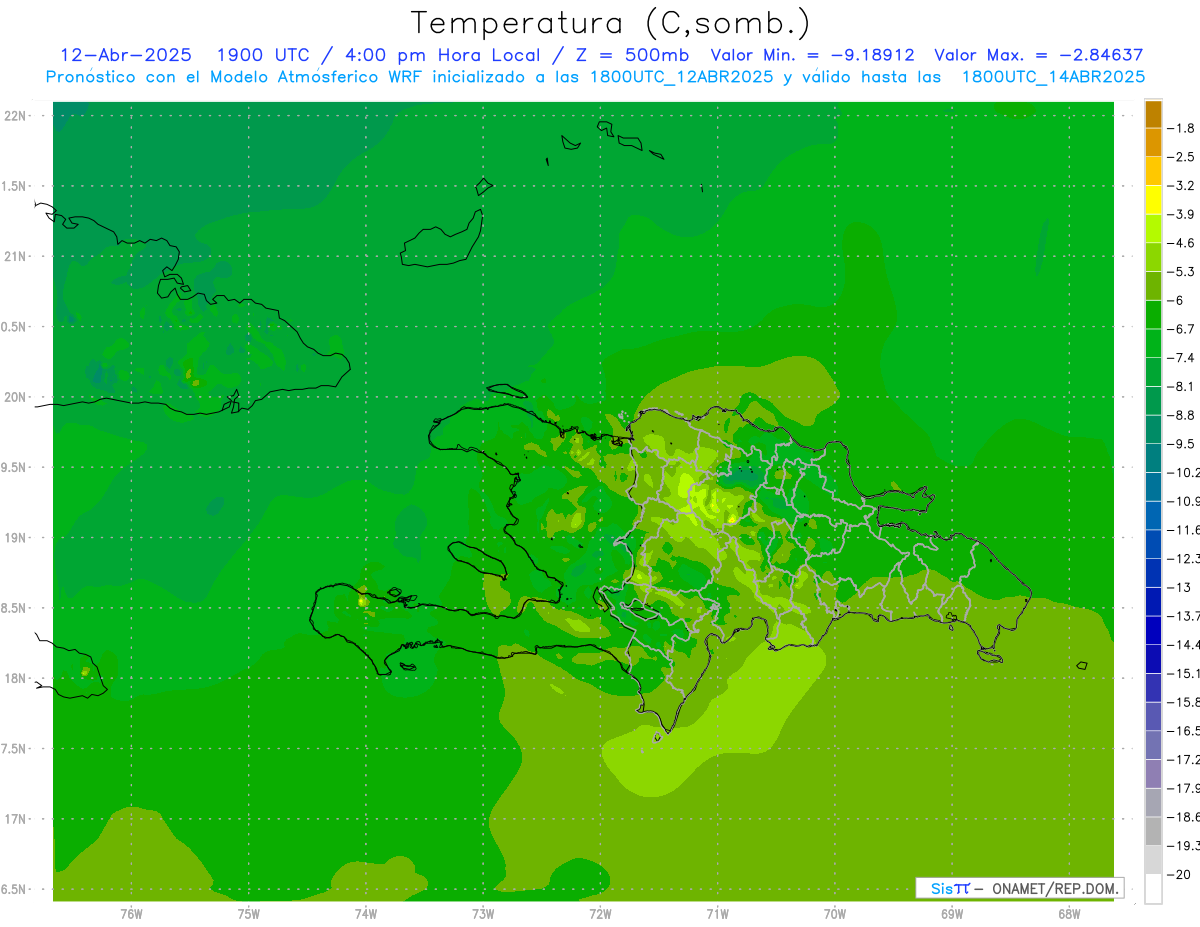Click the '-2.5' colorbar label

coord(1181,157)
